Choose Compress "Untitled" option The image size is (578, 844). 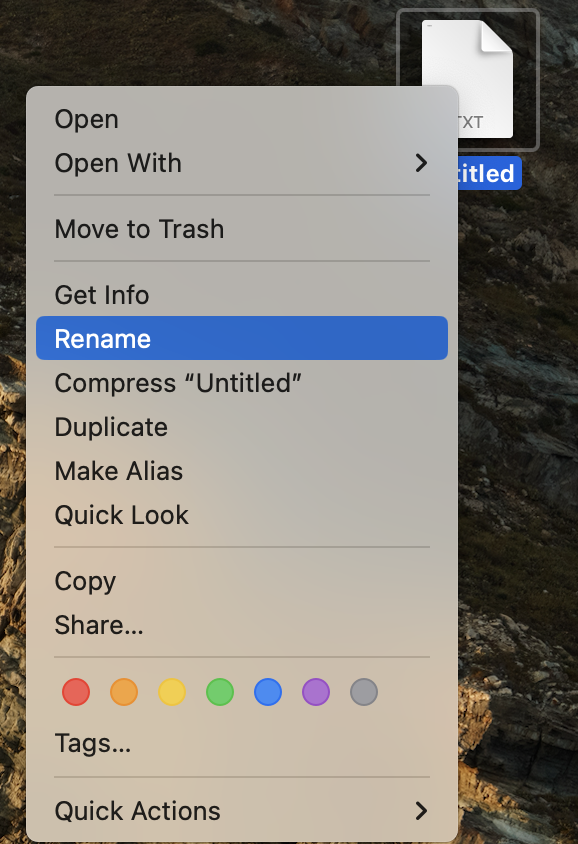pos(242,383)
